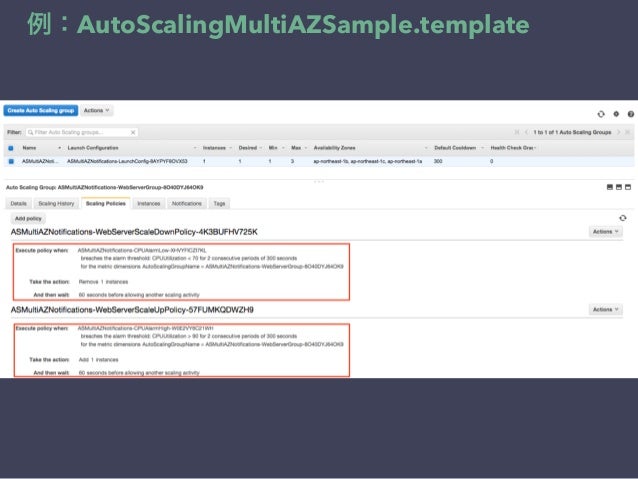
Task: Switch to the Details tab
Action: (x=19, y=203)
